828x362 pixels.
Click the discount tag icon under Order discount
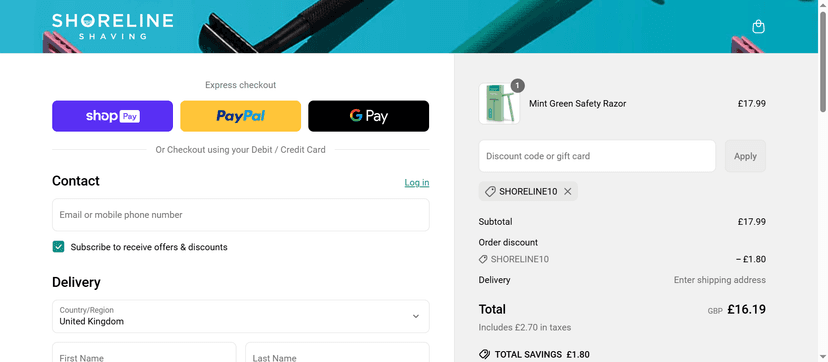click(x=483, y=259)
